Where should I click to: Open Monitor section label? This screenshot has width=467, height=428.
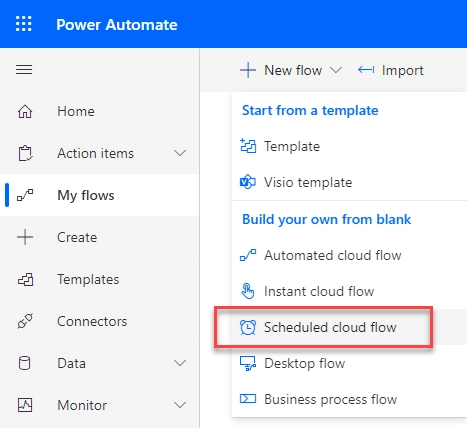[82, 405]
